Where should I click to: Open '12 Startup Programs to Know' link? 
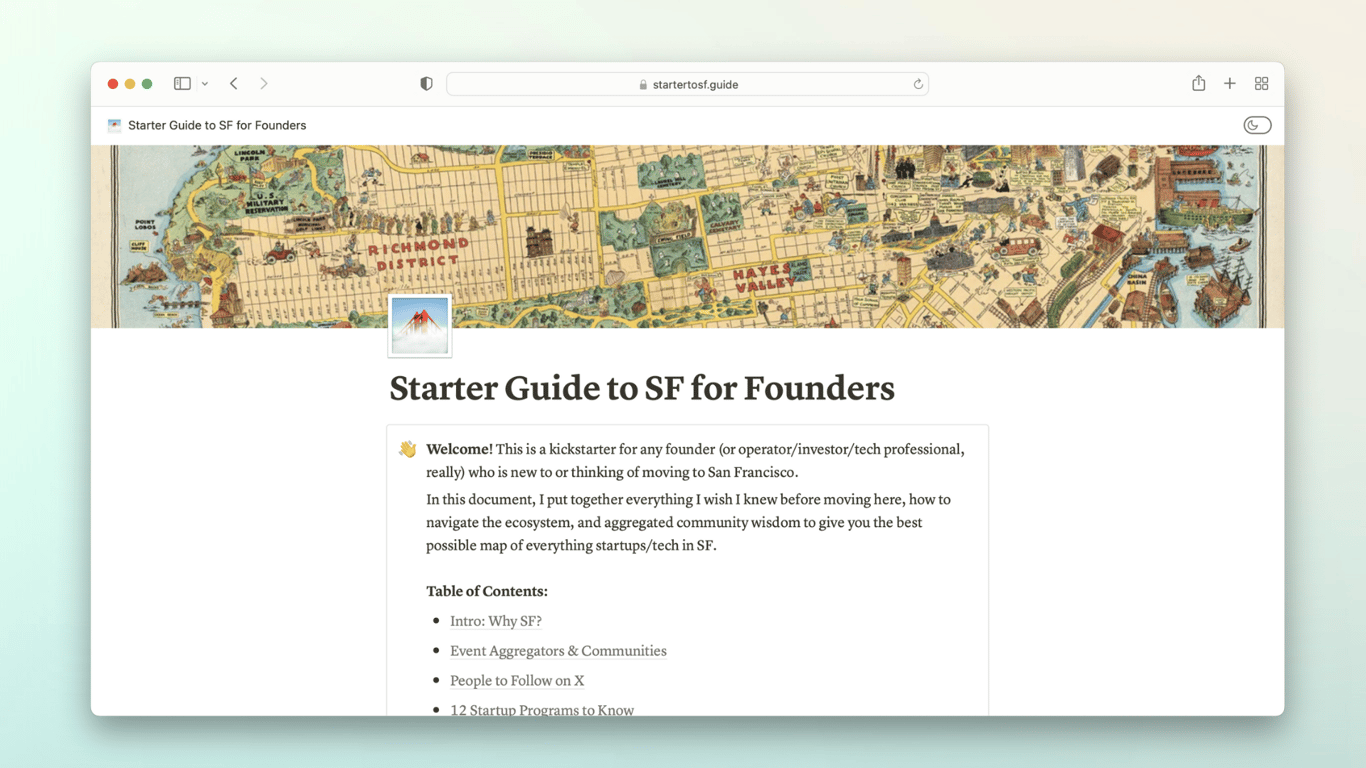542,709
